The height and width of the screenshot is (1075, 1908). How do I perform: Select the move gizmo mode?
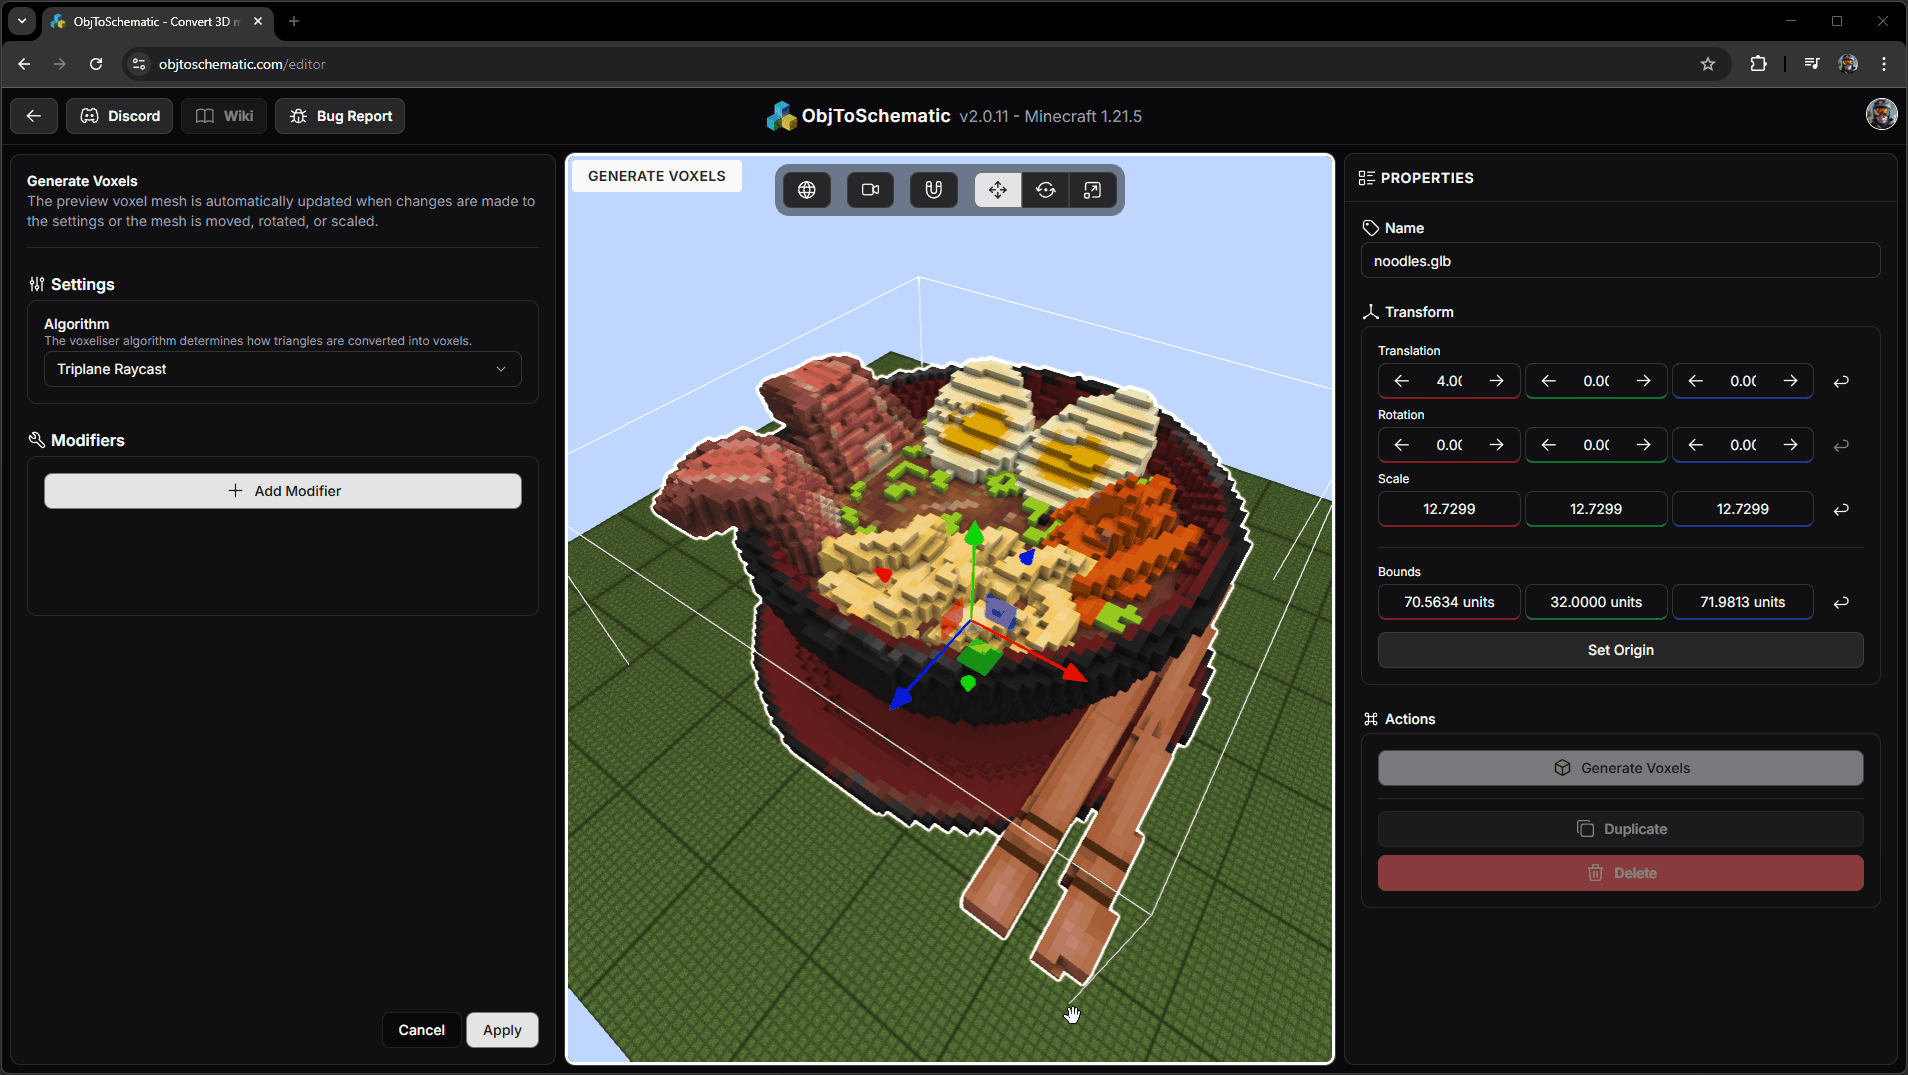tap(998, 190)
